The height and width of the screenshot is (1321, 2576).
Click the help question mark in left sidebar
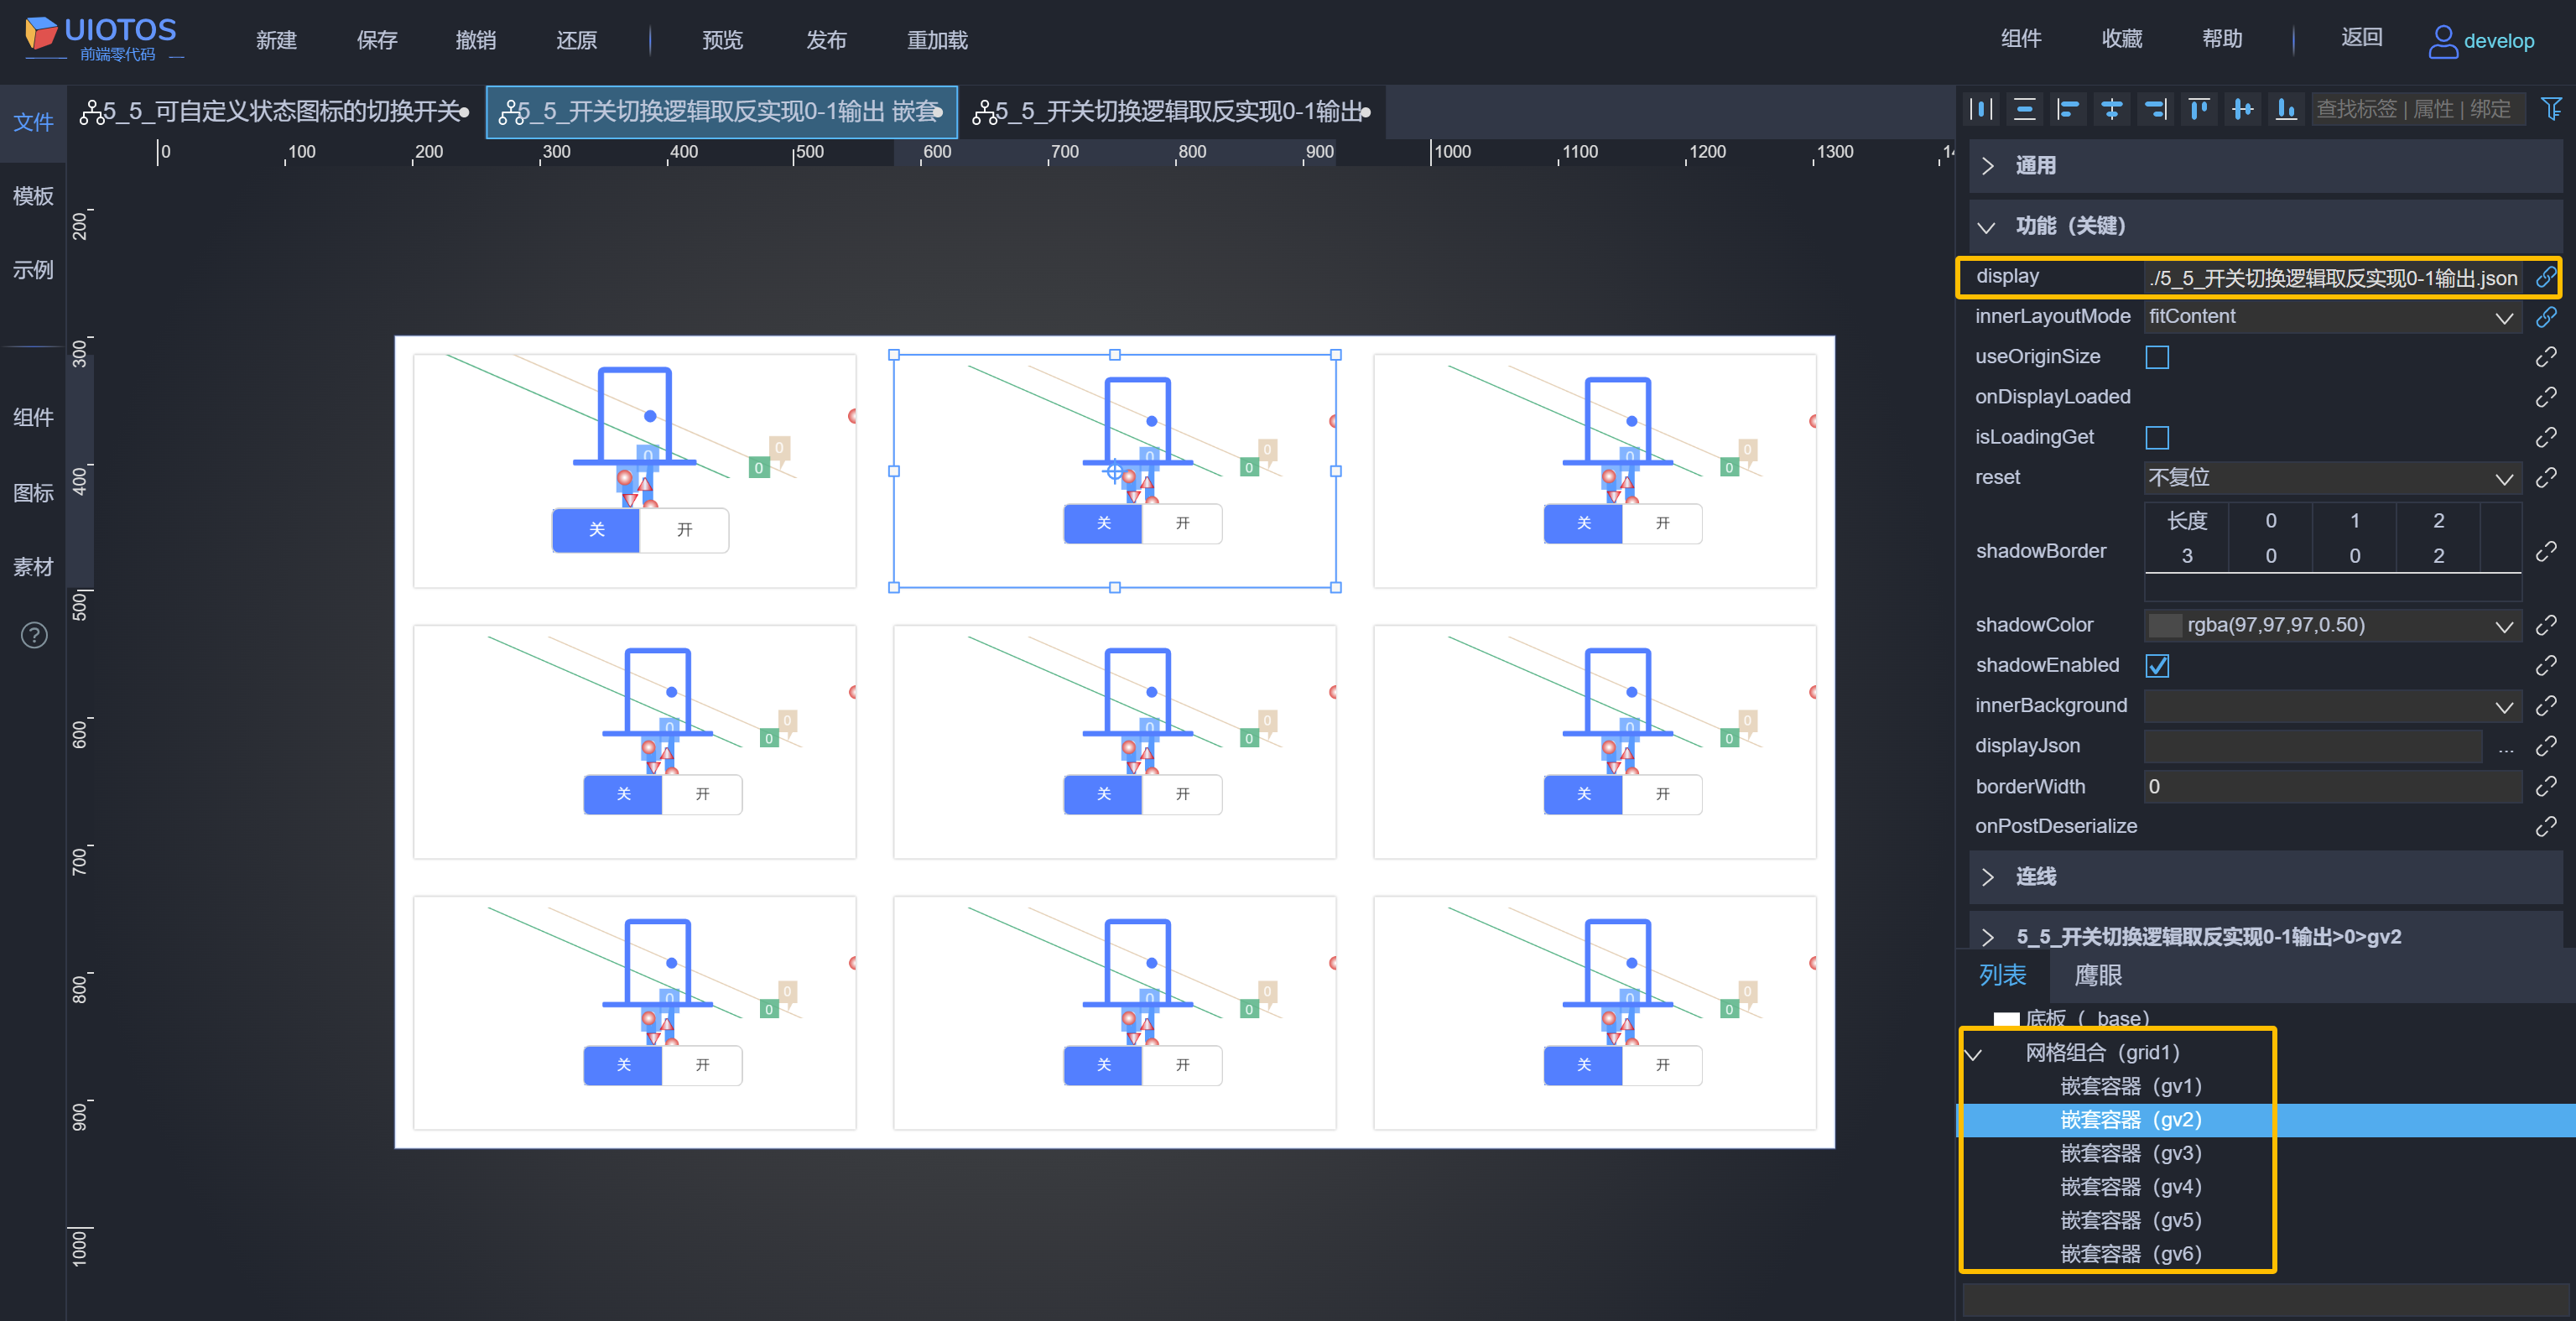(34, 635)
